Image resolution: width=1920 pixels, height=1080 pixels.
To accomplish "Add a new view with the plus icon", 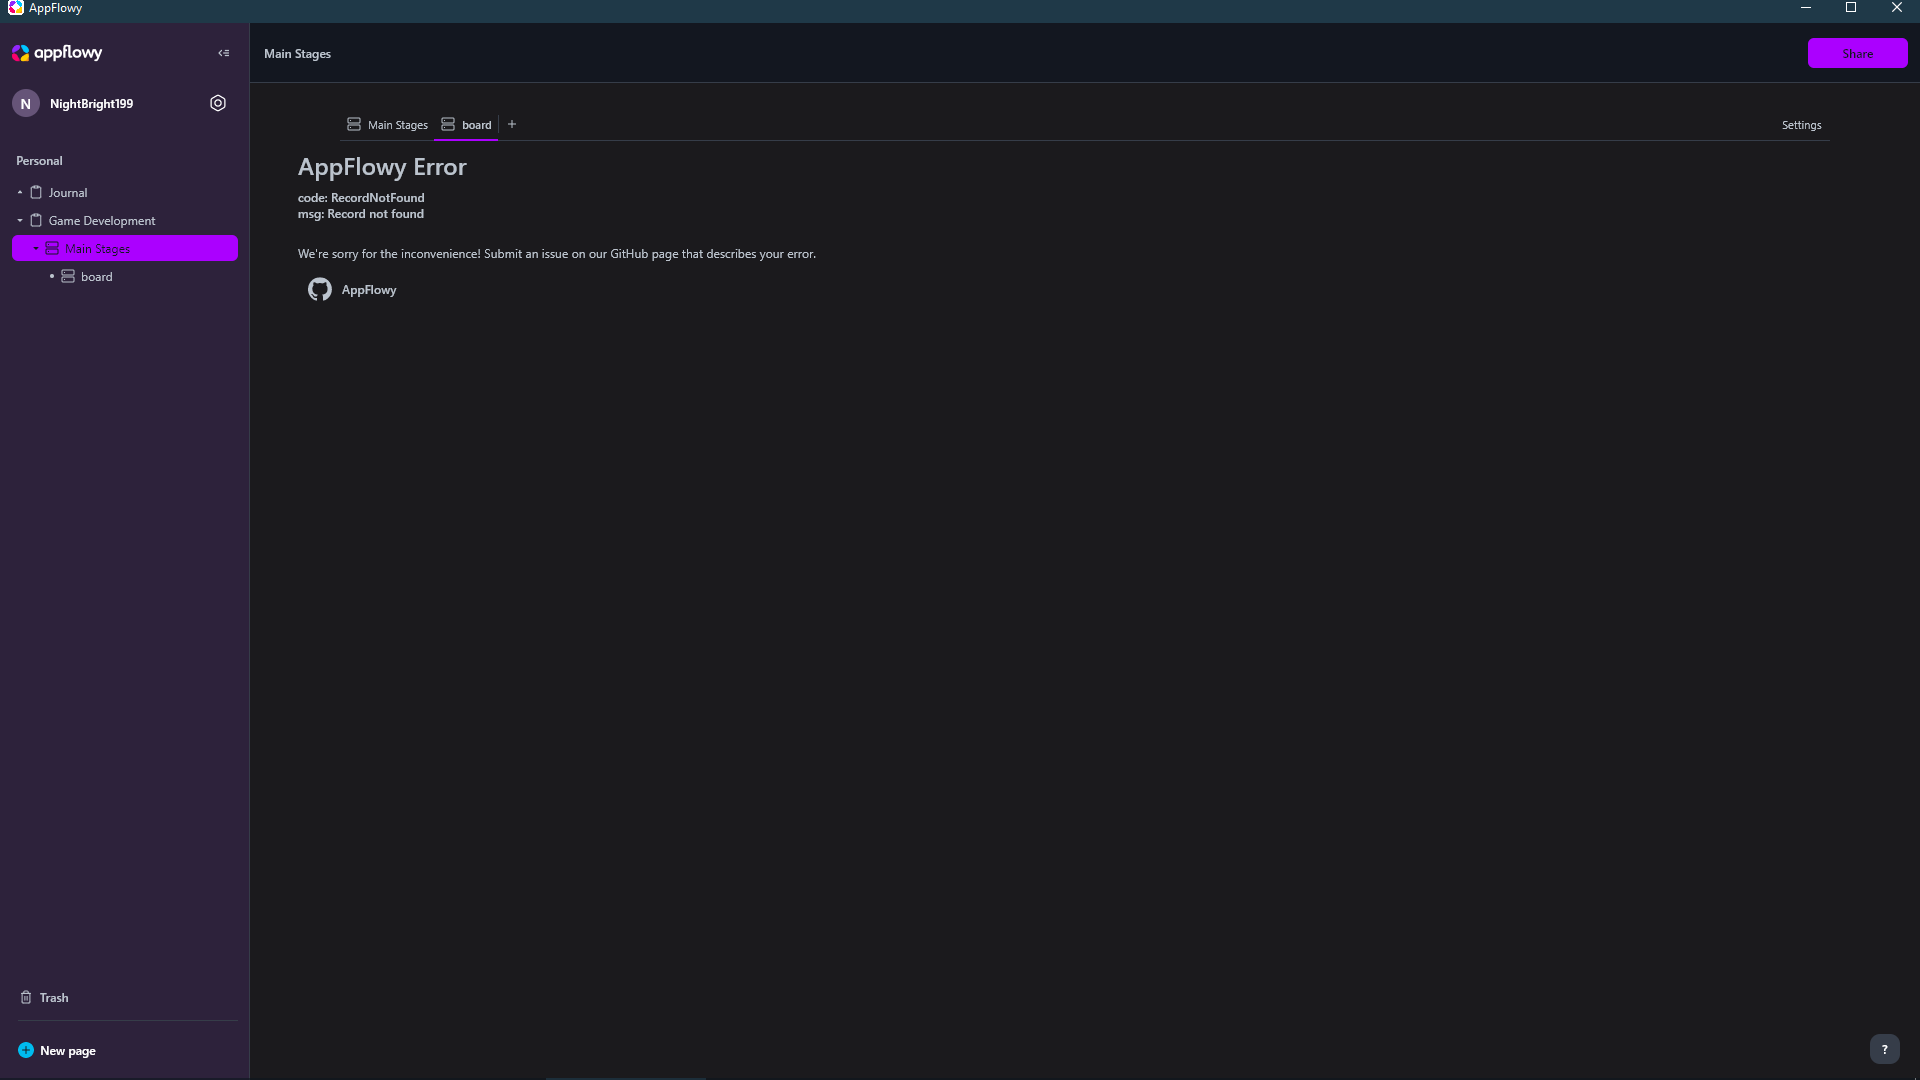I will [x=511, y=124].
